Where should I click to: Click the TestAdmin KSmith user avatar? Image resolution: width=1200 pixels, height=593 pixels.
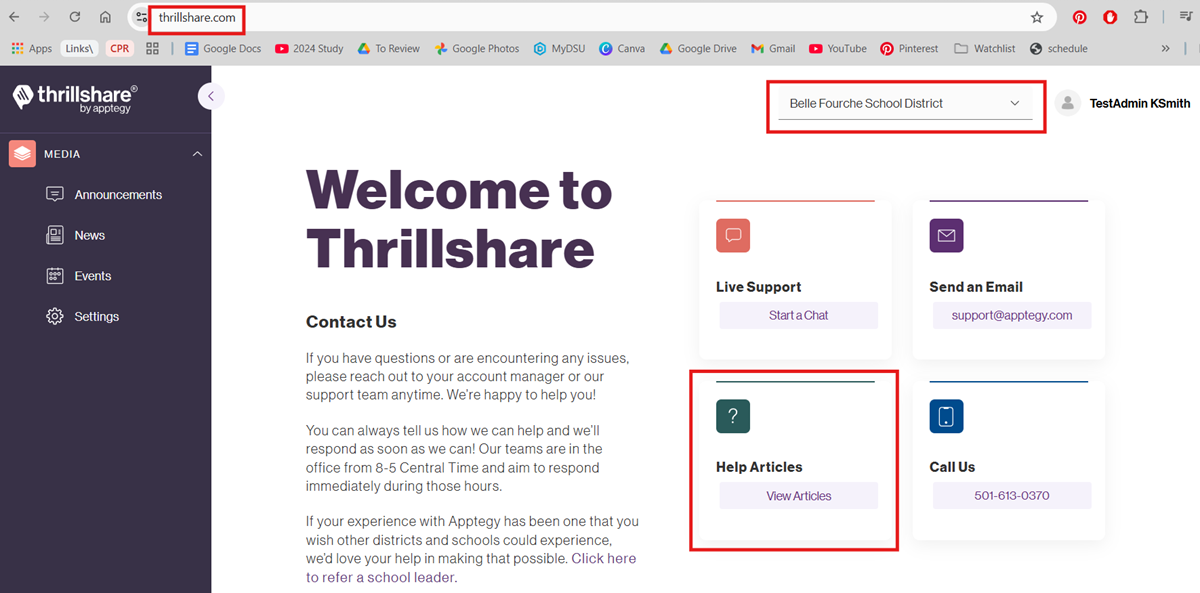tap(1068, 103)
